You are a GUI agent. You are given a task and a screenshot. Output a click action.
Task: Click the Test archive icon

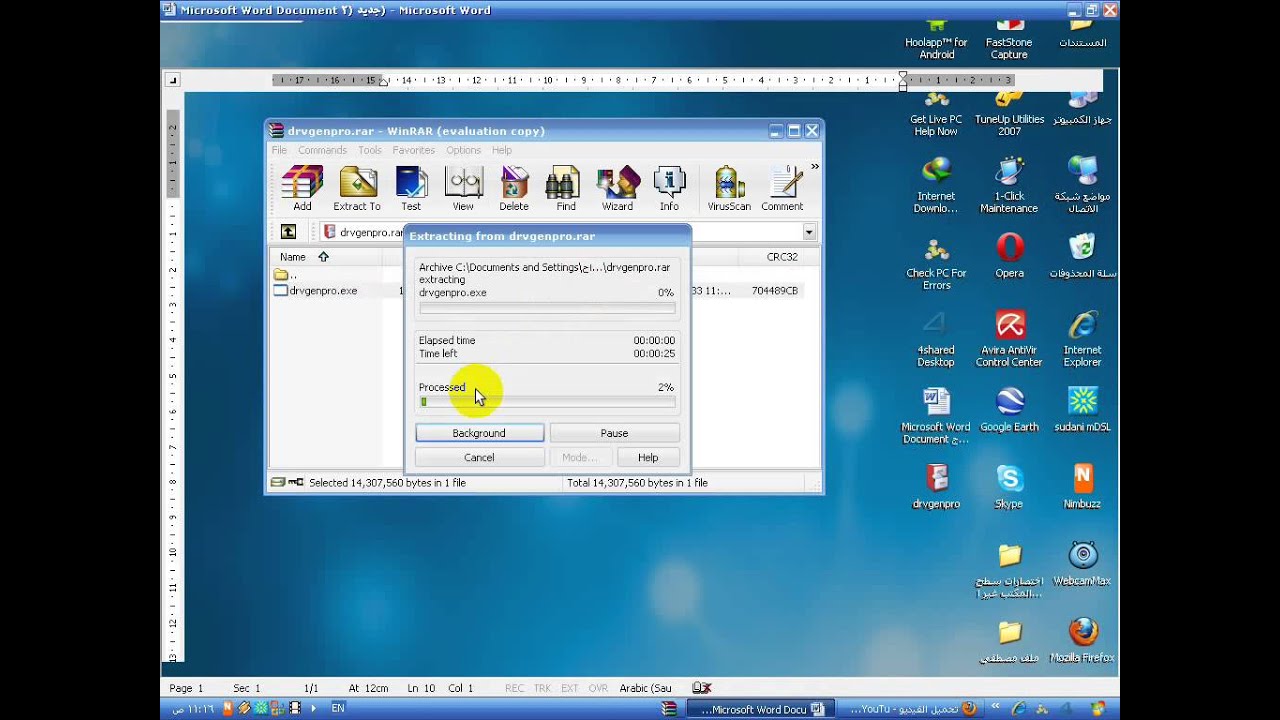pos(411,188)
